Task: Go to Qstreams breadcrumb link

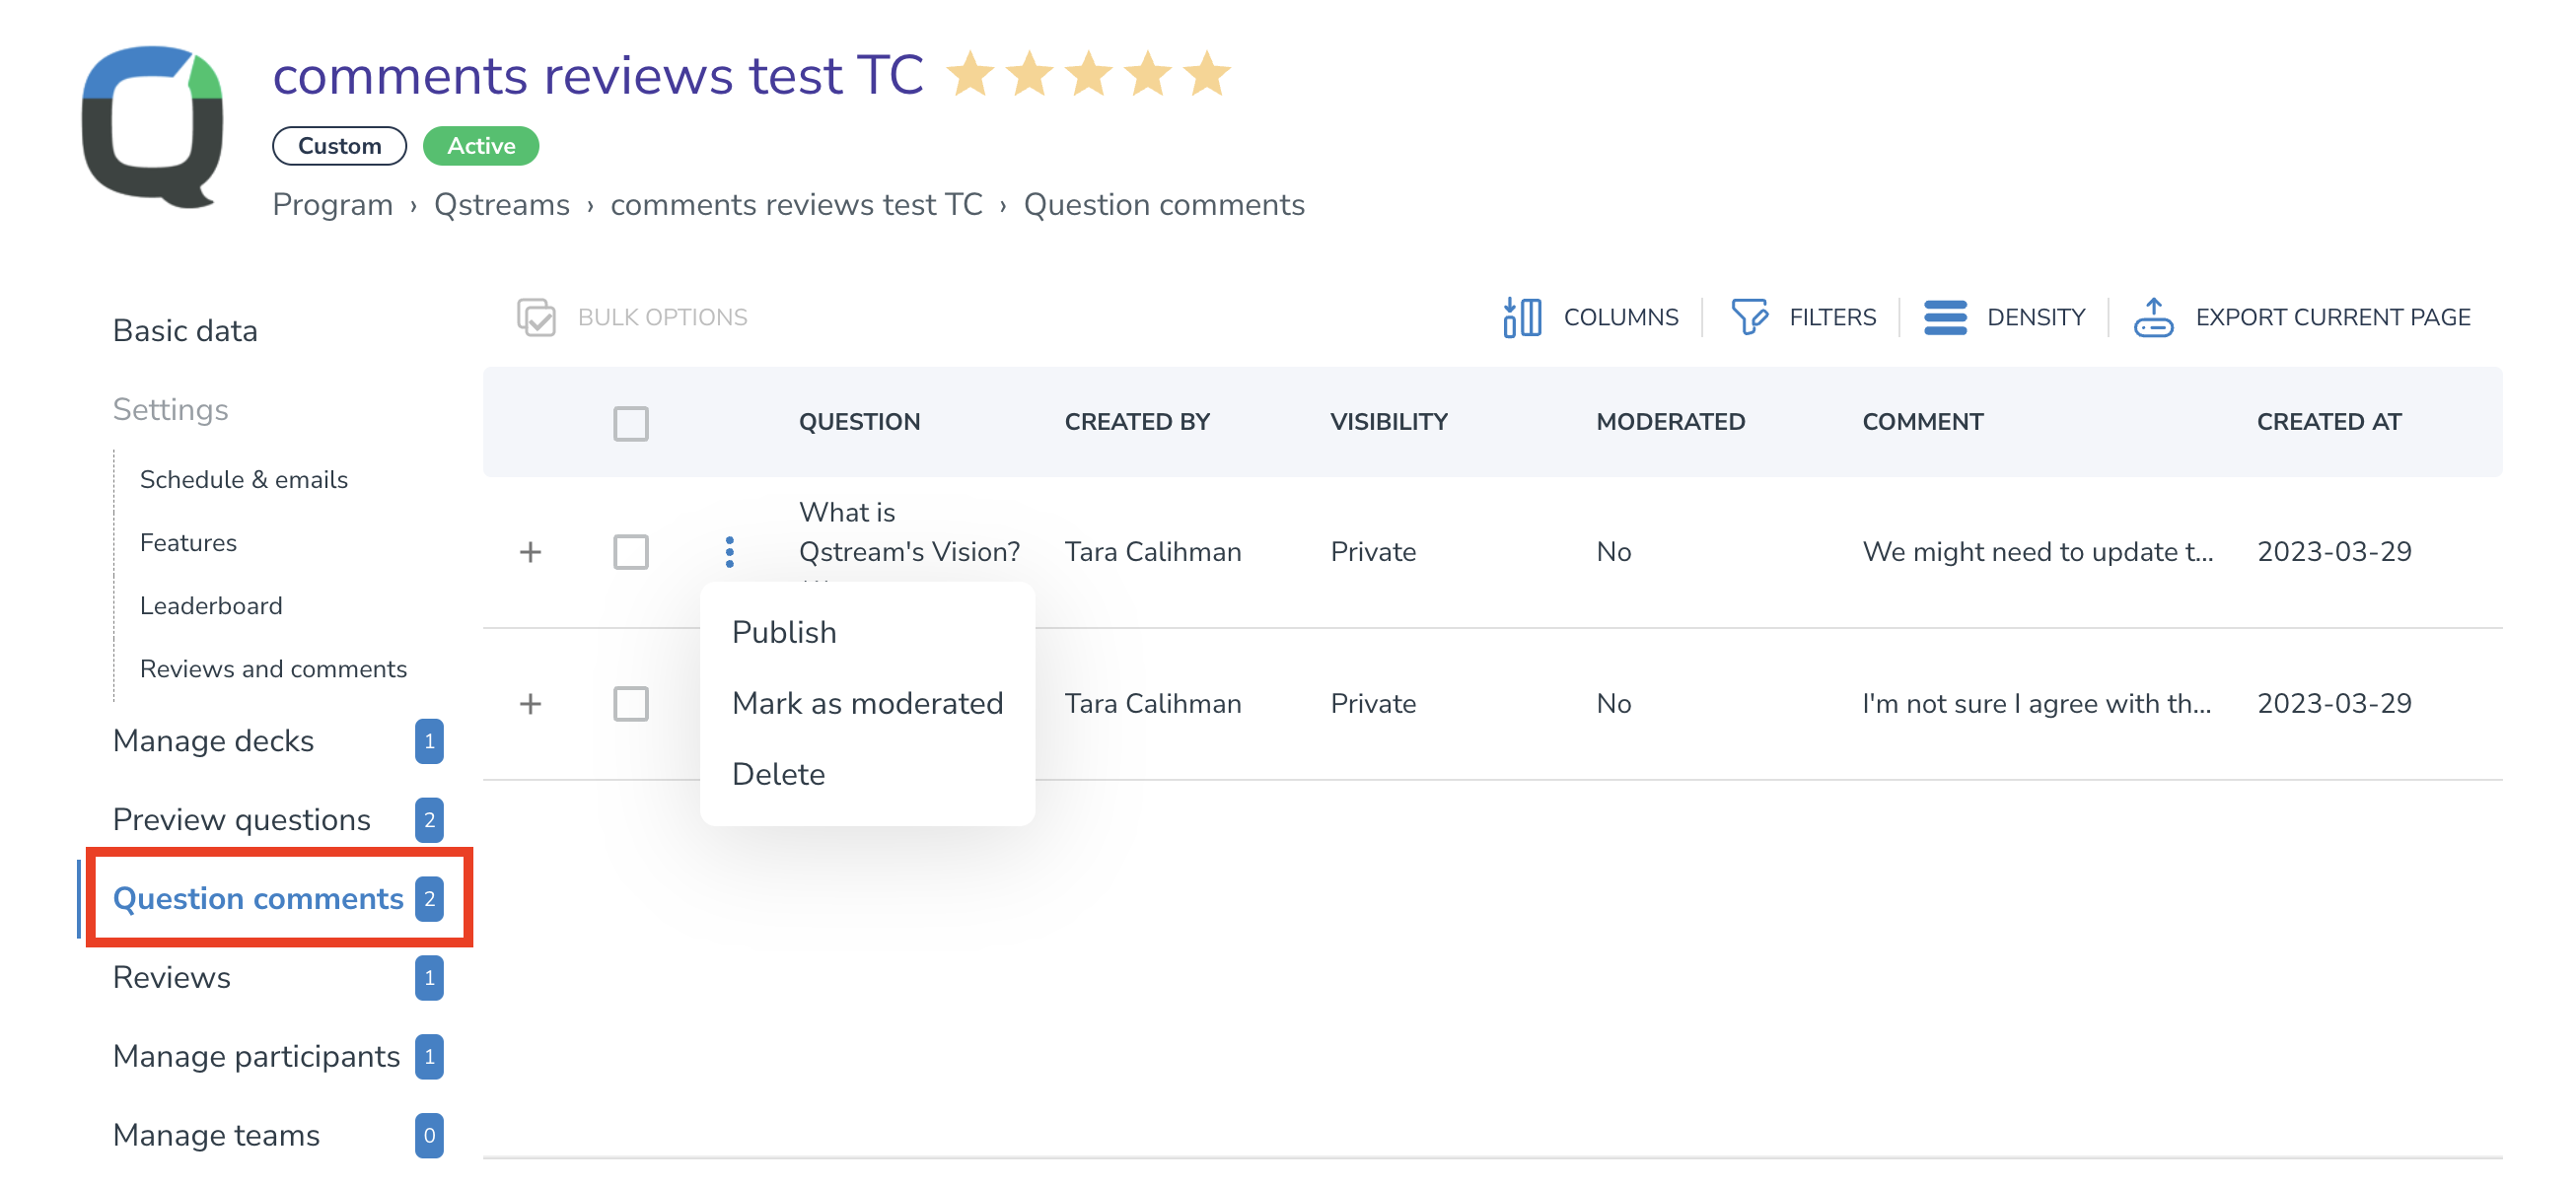Action: [501, 204]
